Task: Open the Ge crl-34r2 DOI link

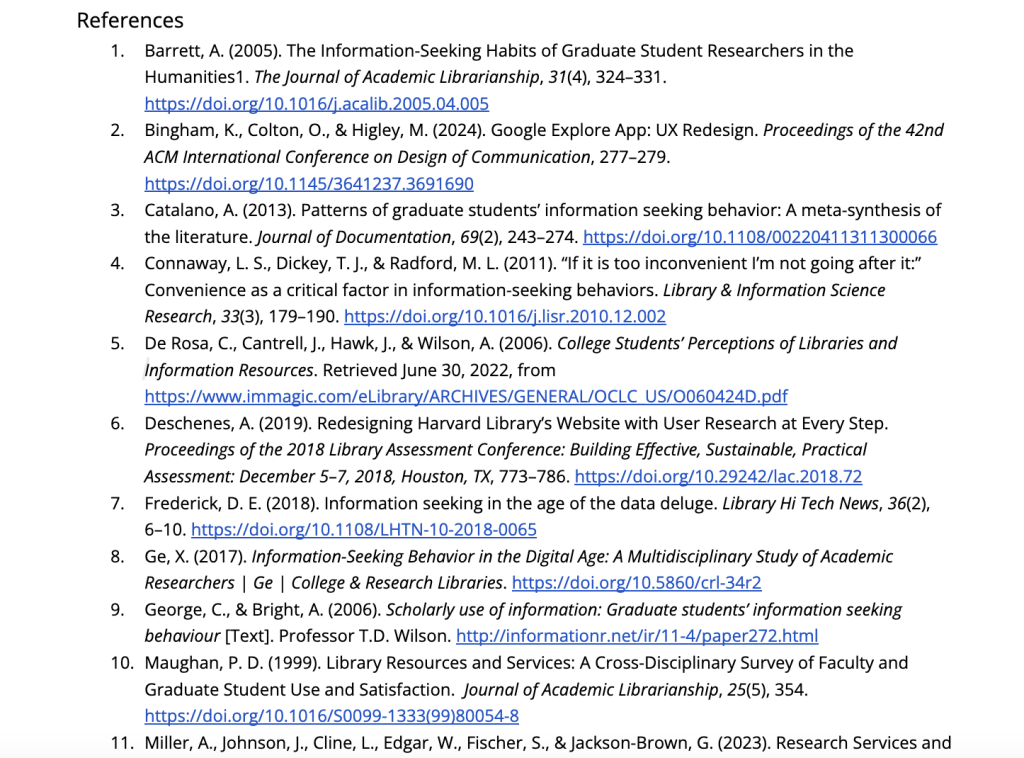Action: [636, 582]
